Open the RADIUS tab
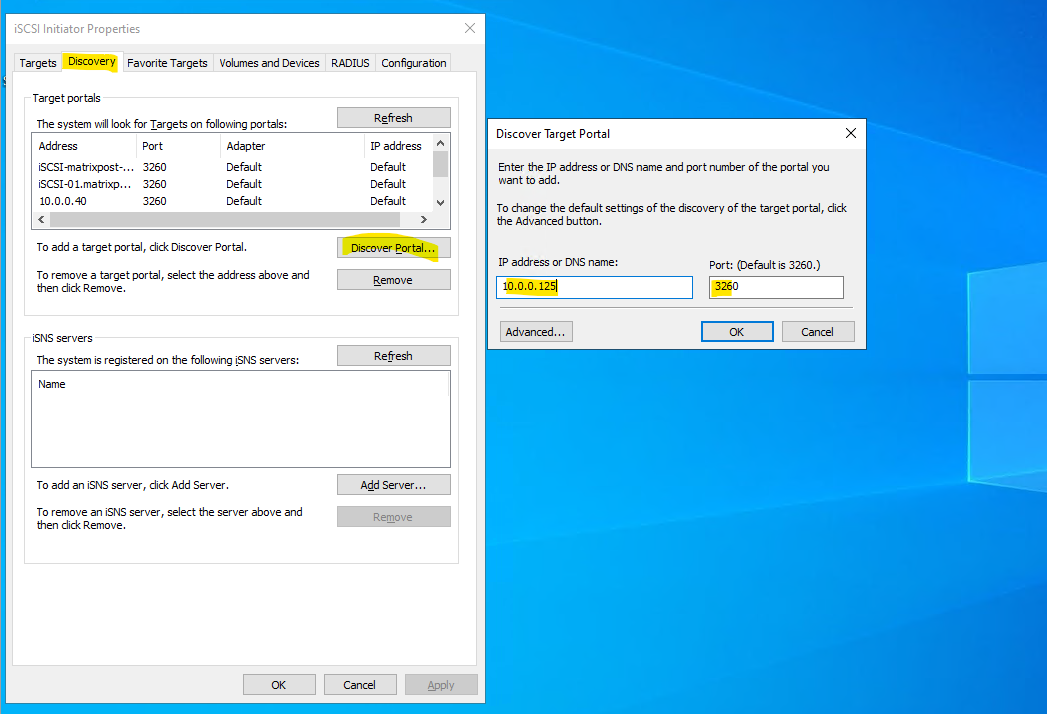Screen dimensions: 1047x714 point(350,63)
